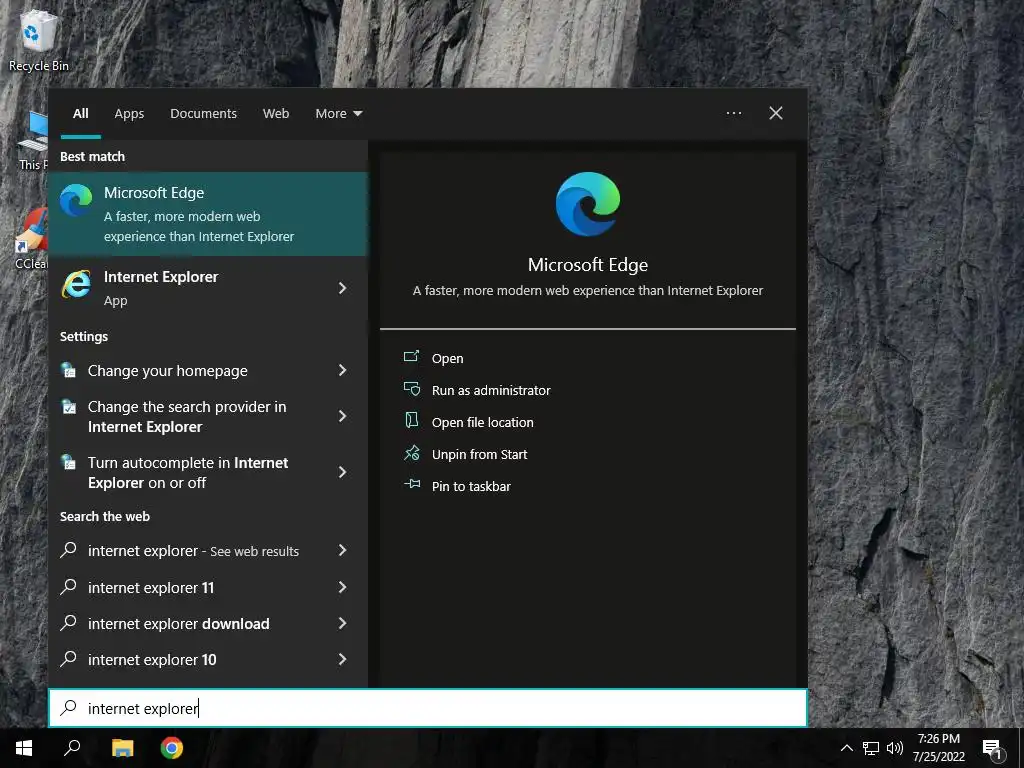Click the taskbar search magnifier icon

tap(72, 748)
